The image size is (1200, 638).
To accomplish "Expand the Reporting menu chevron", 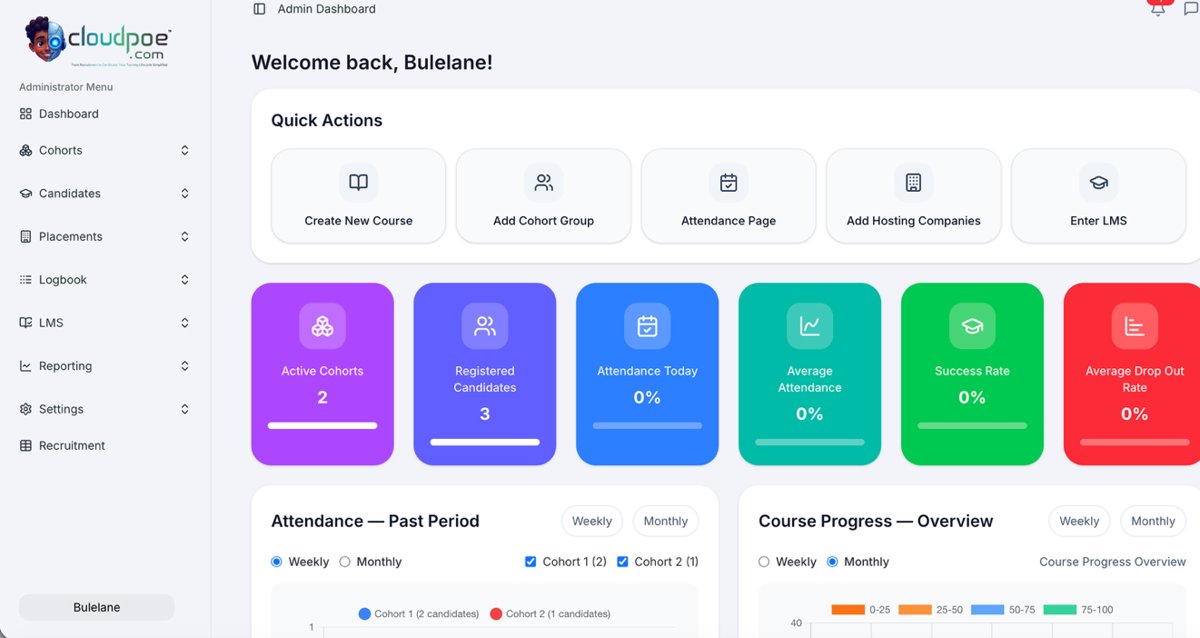I will (185, 366).
